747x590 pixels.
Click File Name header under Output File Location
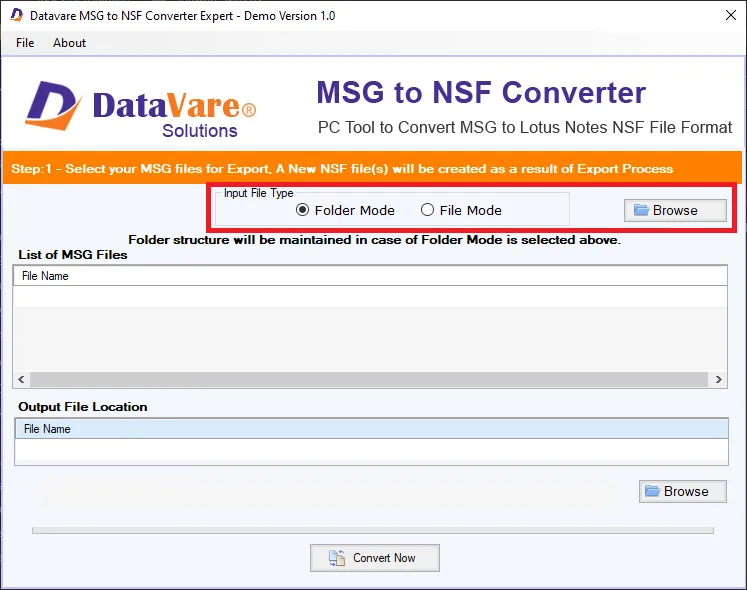click(371, 429)
